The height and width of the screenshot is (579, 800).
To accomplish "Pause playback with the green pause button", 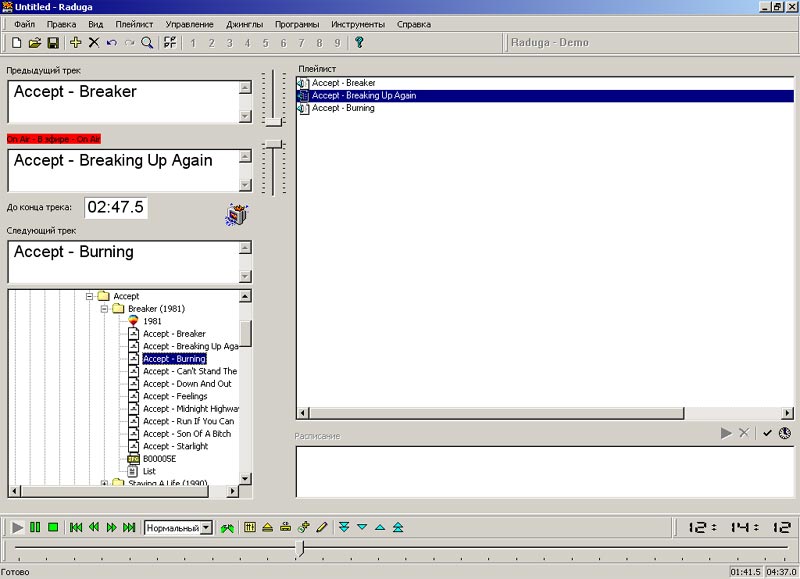I will (x=35, y=527).
